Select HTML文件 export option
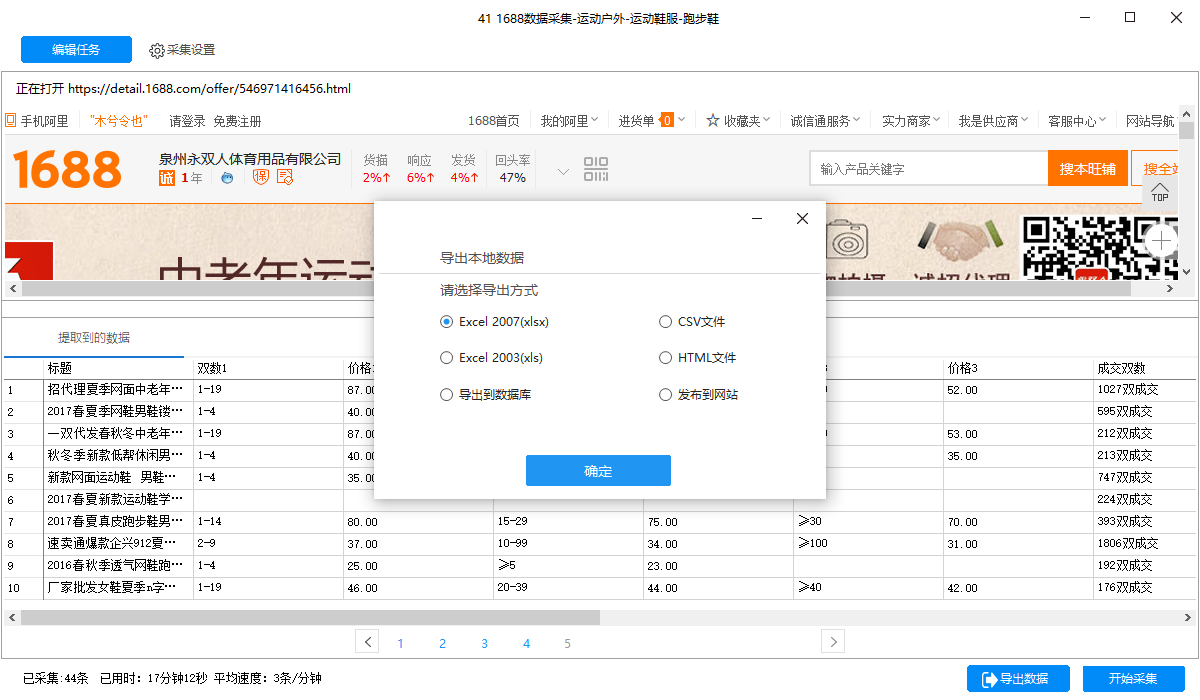 [698, 358]
